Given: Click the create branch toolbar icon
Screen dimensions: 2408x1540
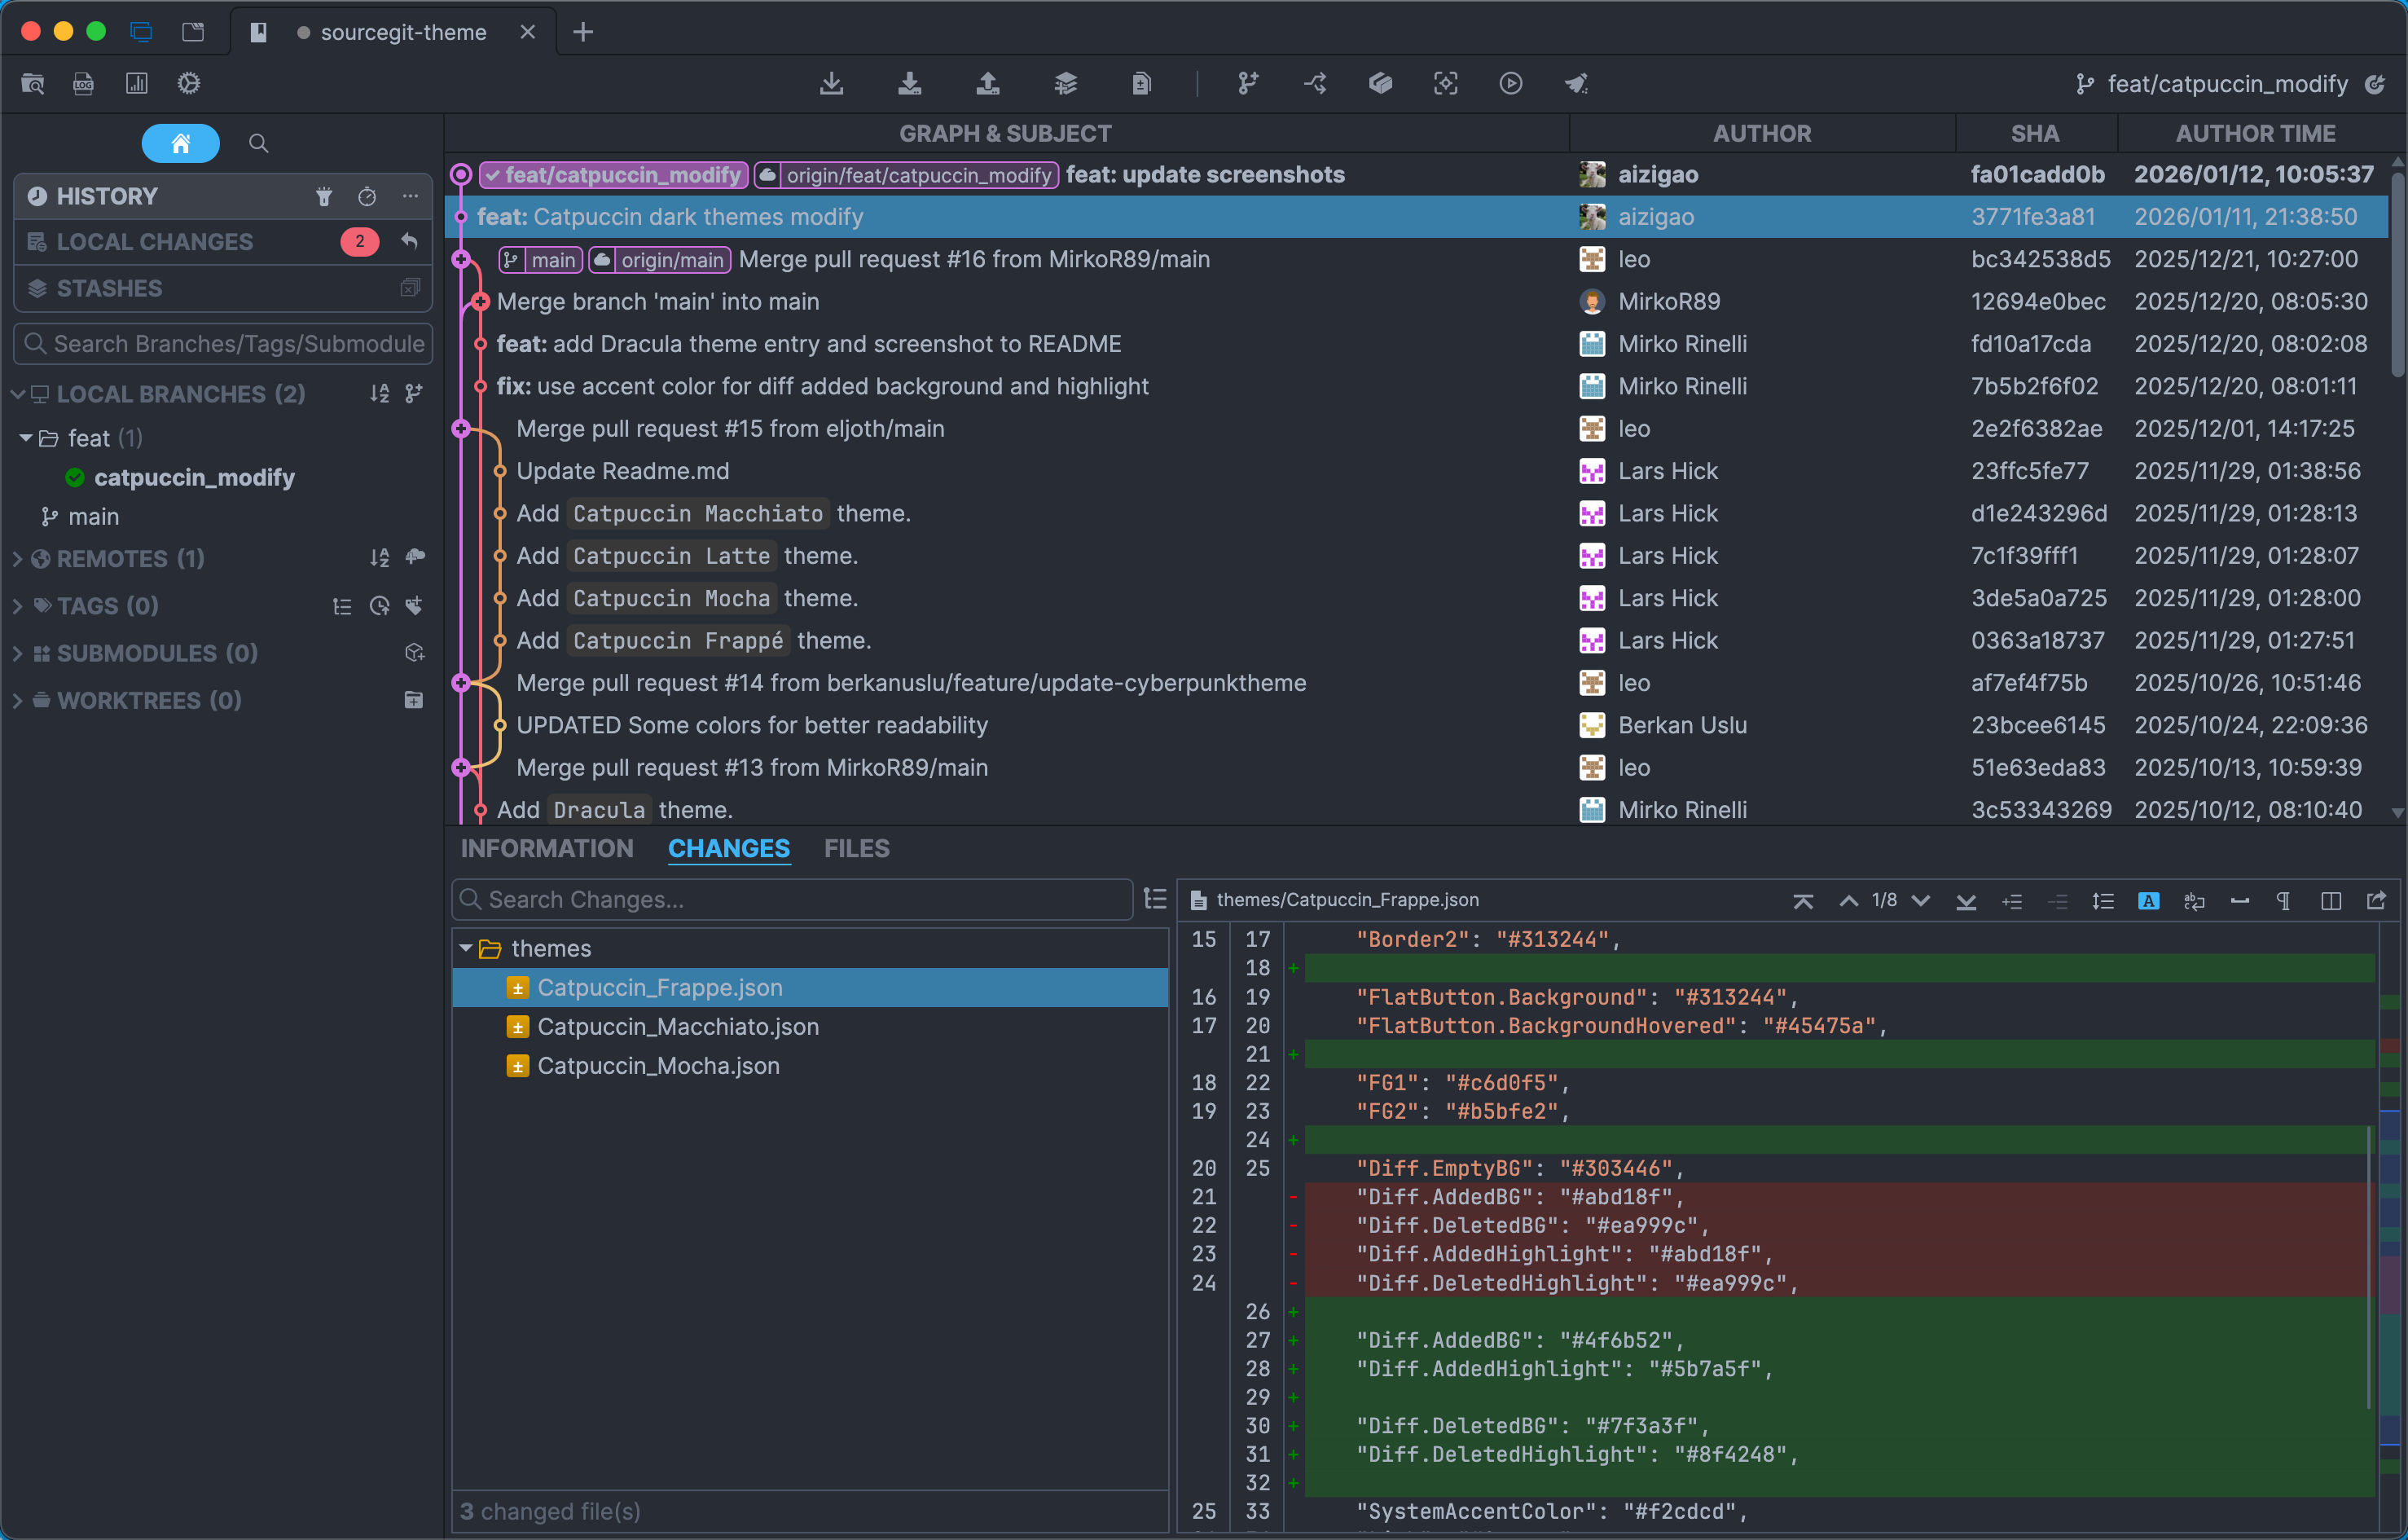Looking at the screenshot, I should (1247, 83).
